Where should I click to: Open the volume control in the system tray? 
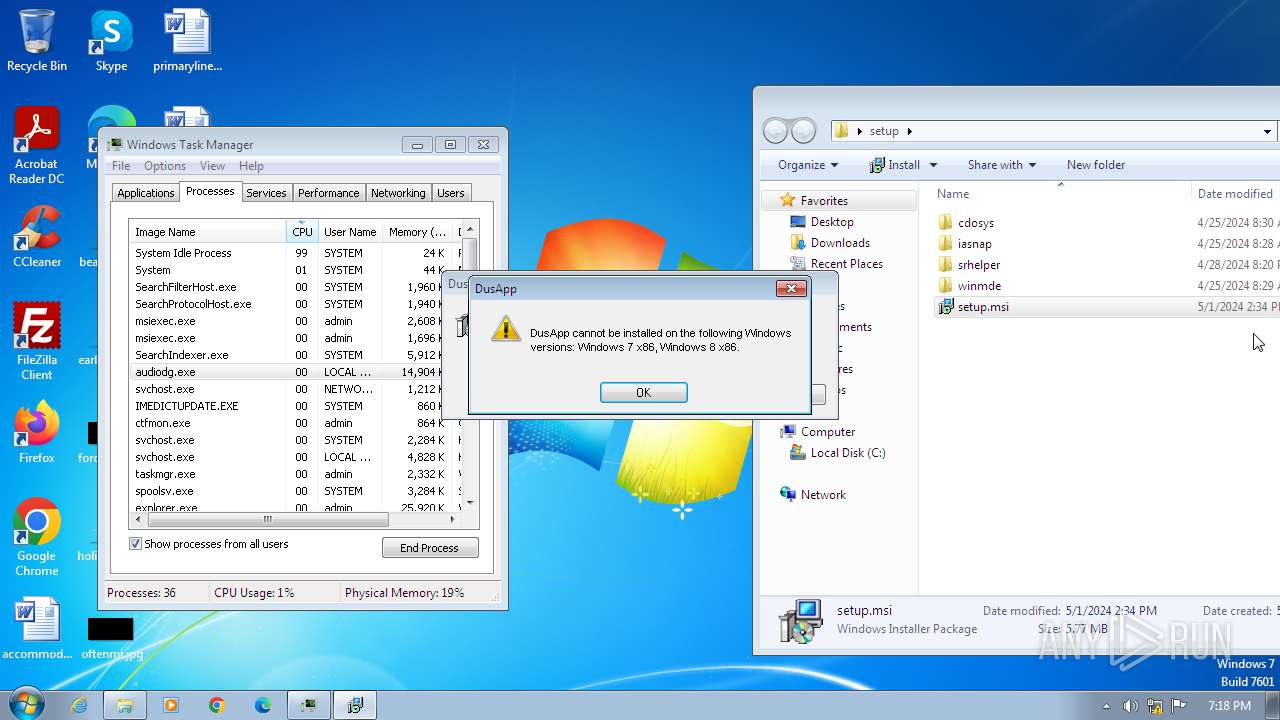pos(1131,706)
